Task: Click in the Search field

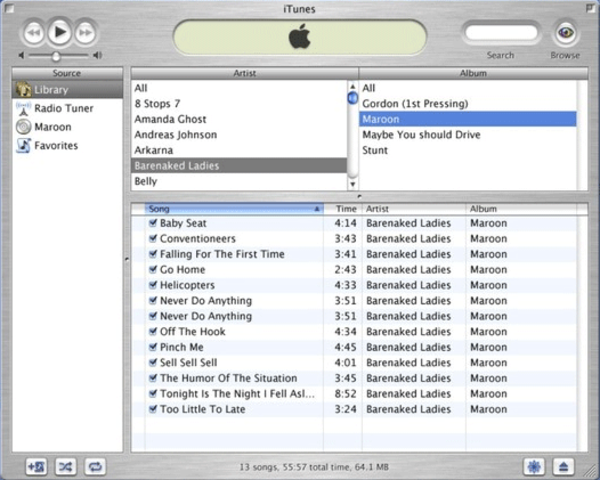Action: click(501, 33)
